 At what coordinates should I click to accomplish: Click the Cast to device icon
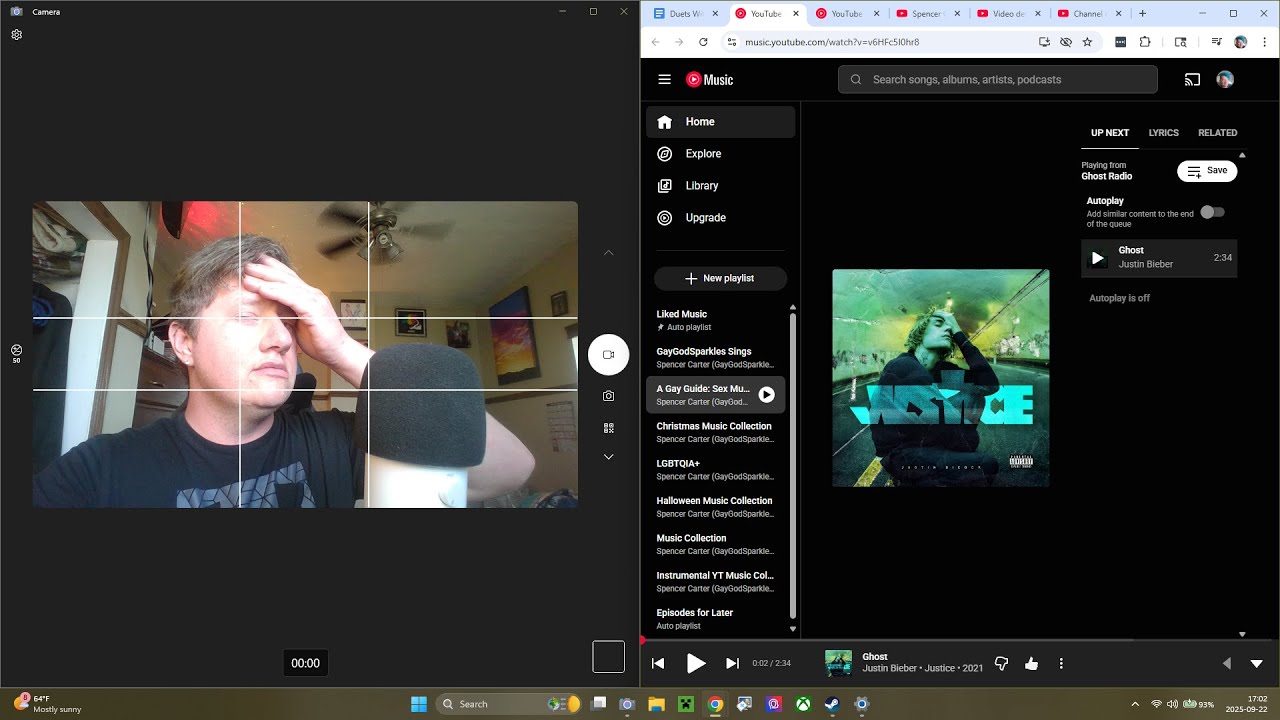pyautogui.click(x=1192, y=79)
